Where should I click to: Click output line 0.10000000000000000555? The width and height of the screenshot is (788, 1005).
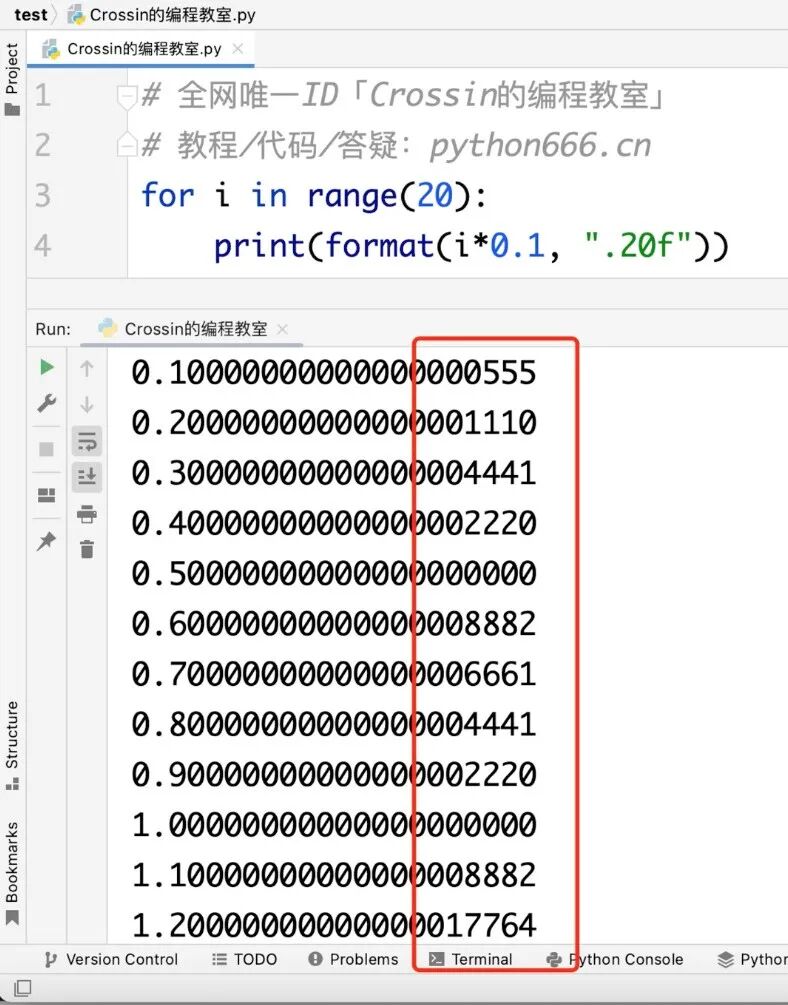(x=333, y=372)
